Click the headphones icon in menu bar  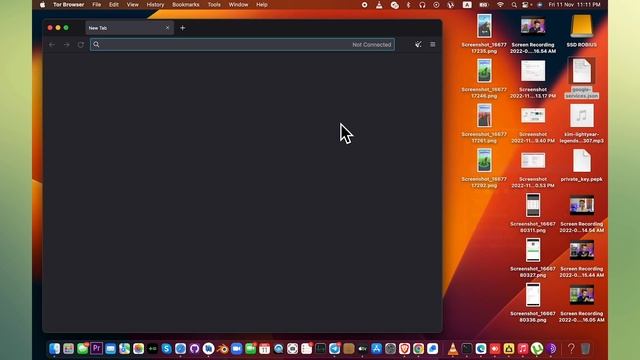422,4
